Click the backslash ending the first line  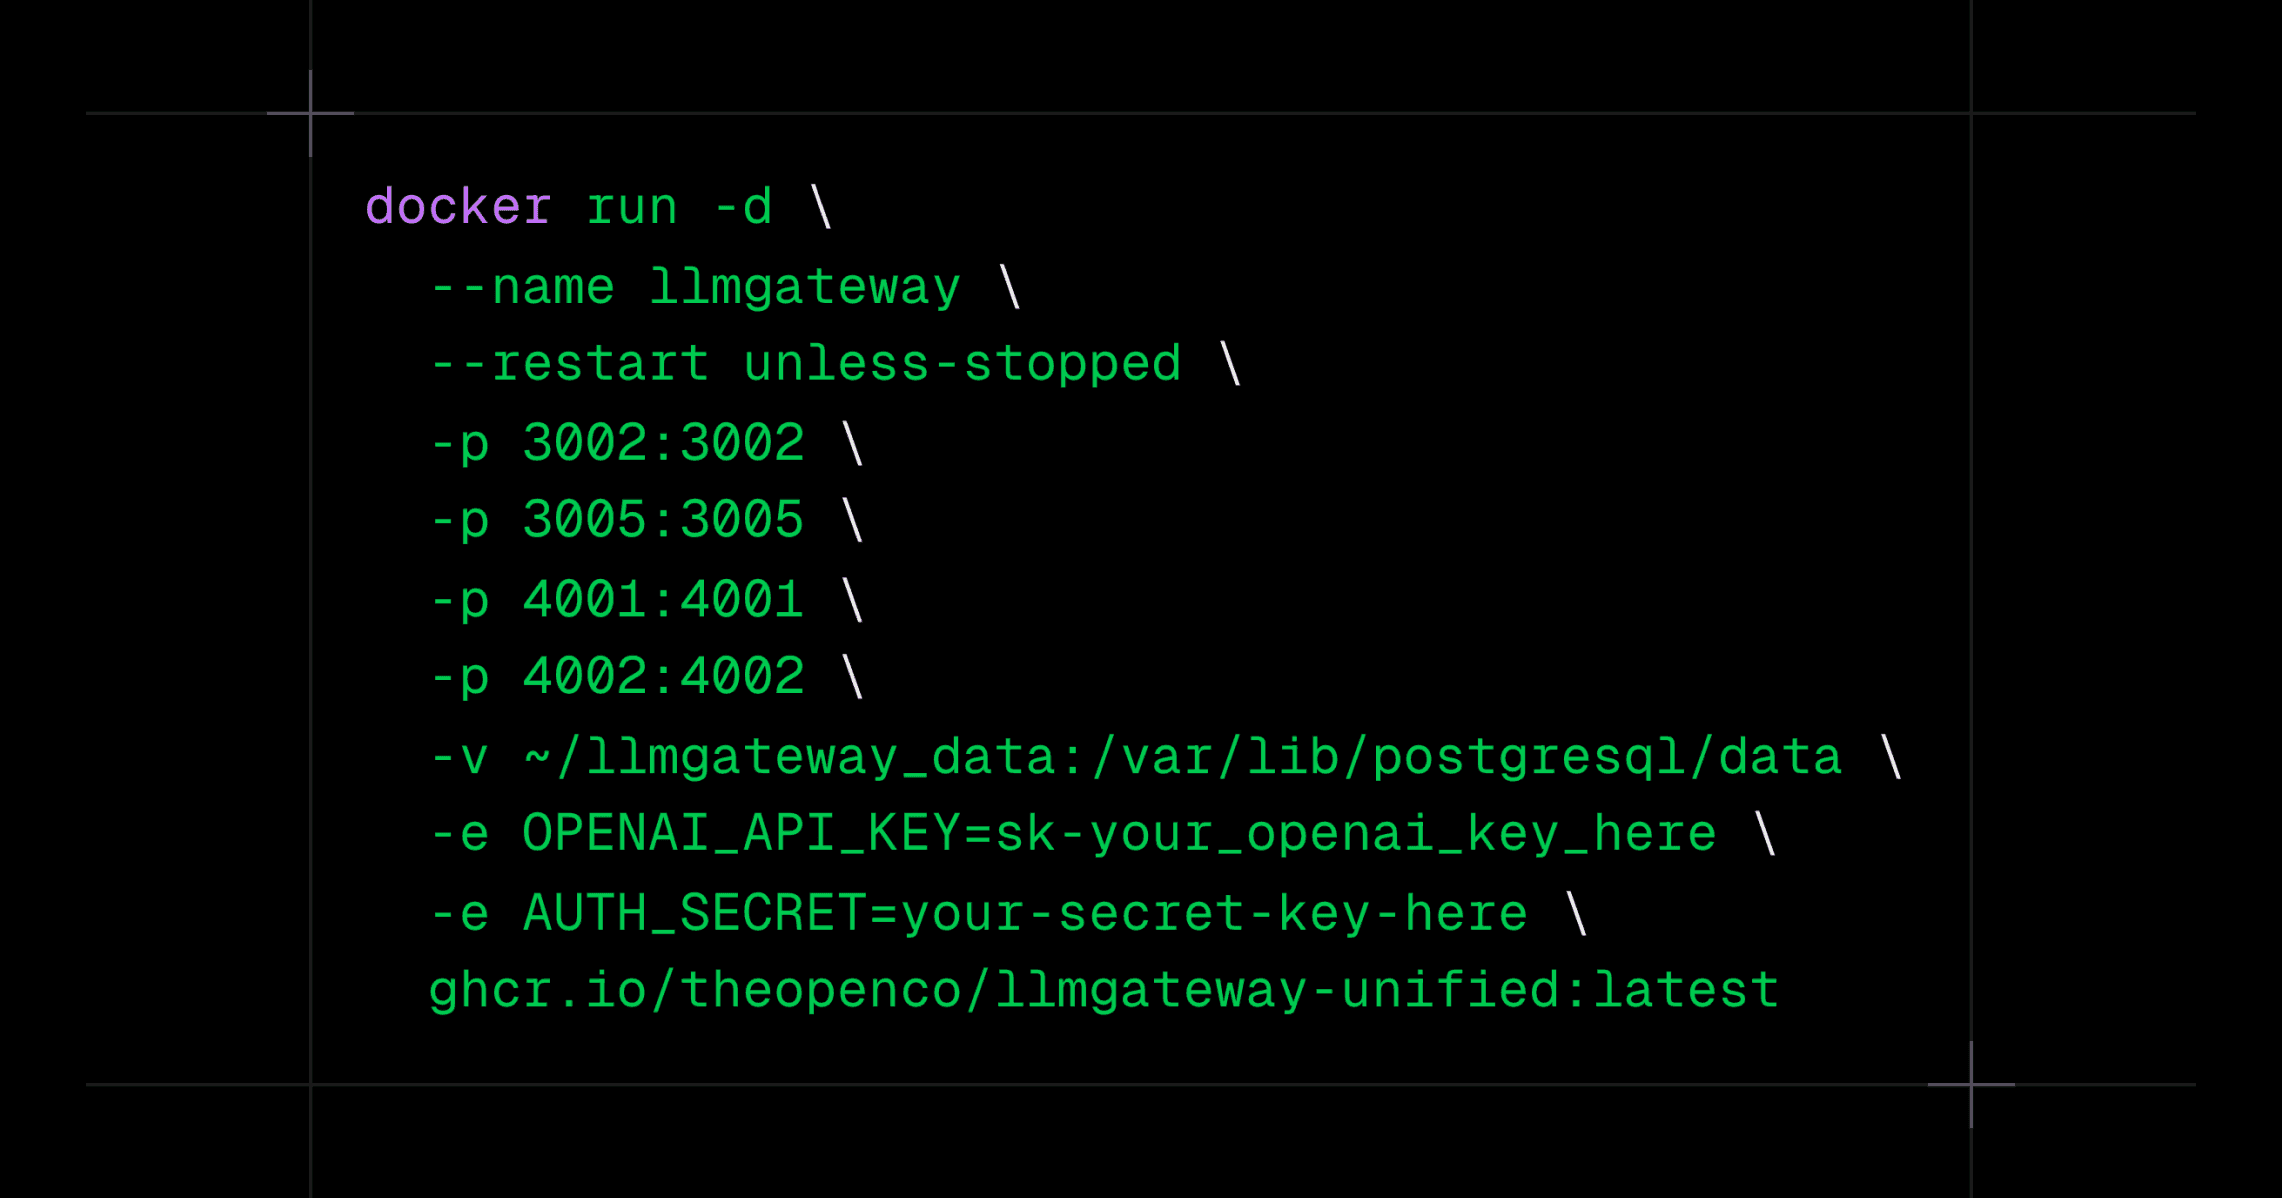coord(821,208)
